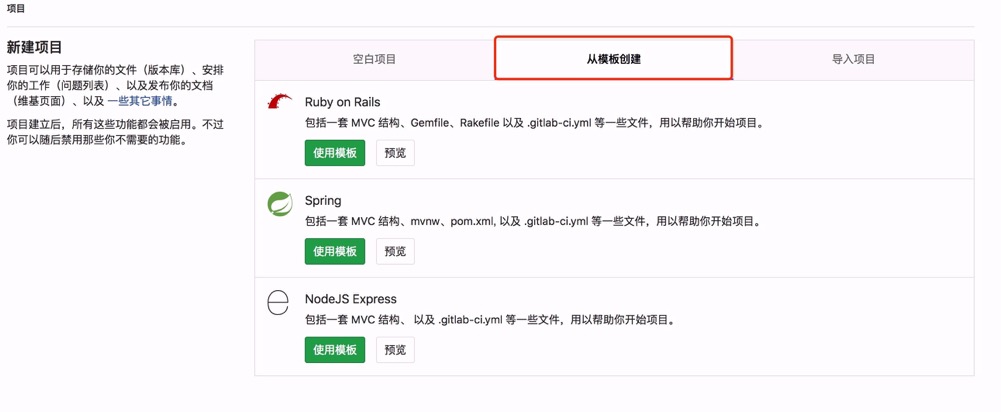Preview the NodeJS Express template
Image resolution: width=1001 pixels, height=412 pixels.
[395, 350]
